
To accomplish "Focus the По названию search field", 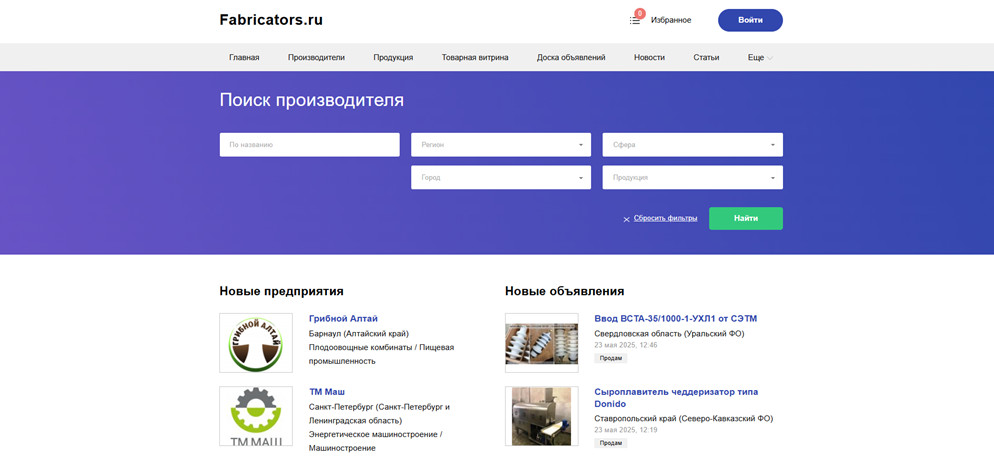I will click(x=309, y=145).
